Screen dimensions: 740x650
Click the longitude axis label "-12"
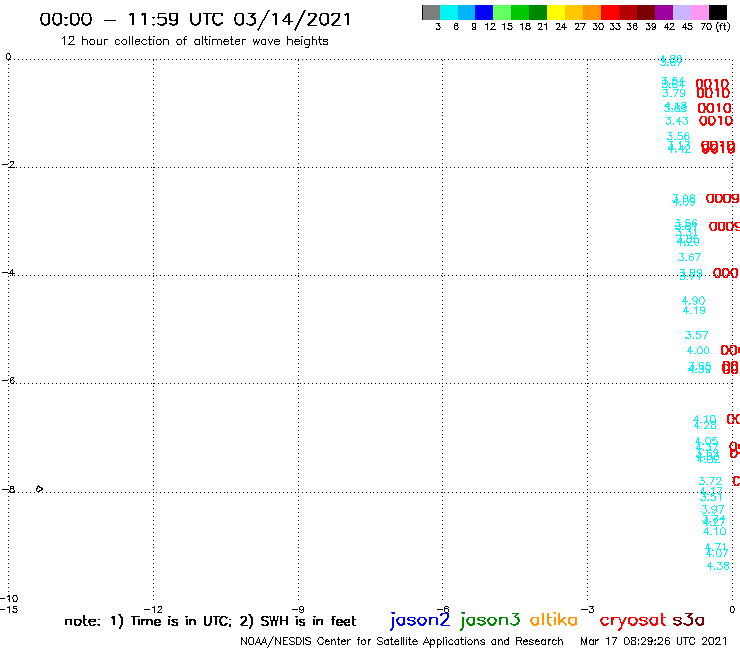point(153,609)
